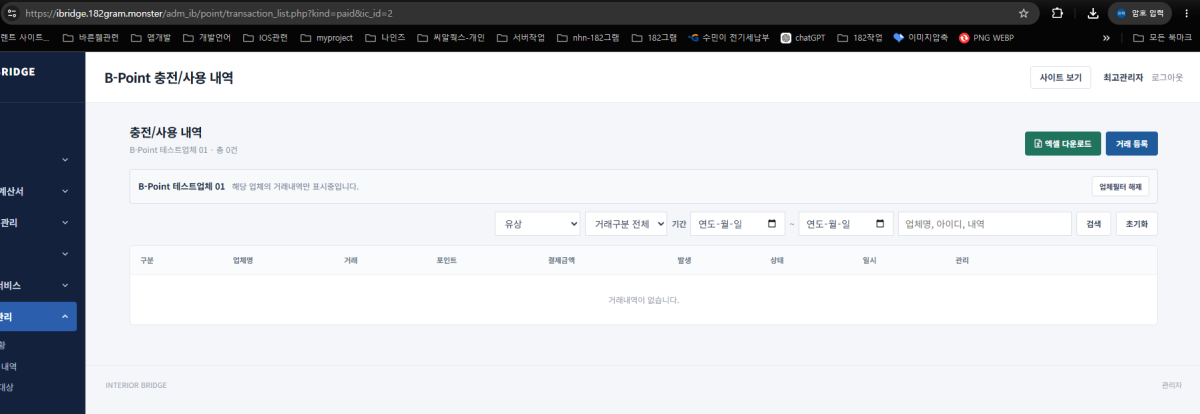This screenshot has width=1200, height=414.
Task: Open the 이미지압축 bookmark
Action: click(921, 37)
